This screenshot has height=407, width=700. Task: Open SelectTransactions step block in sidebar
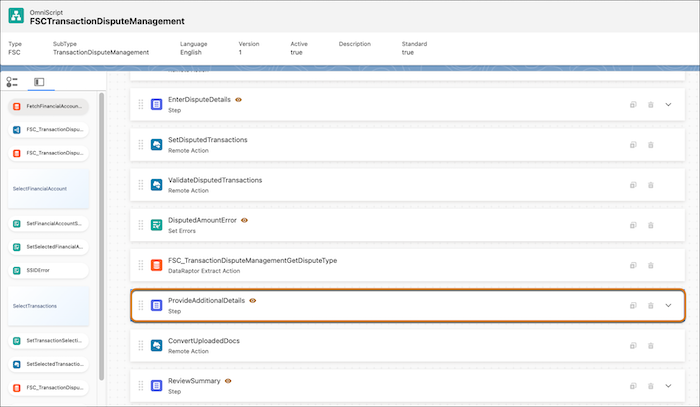click(48, 306)
